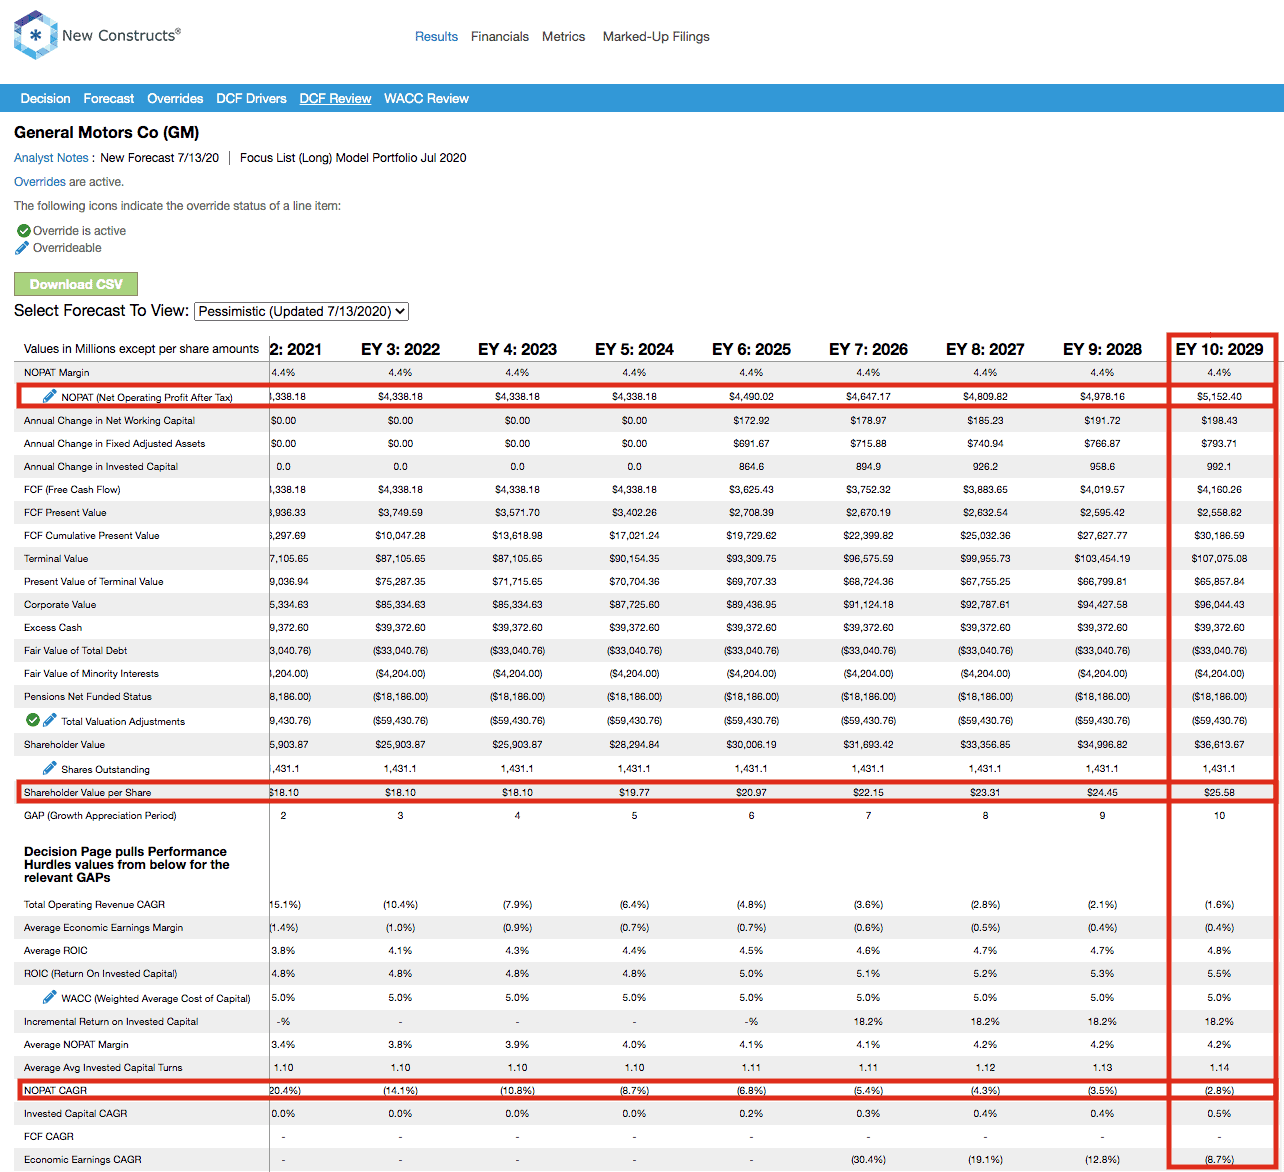Click the Economic Earnings CAGR row label
This screenshot has width=1284, height=1172.
click(x=83, y=1159)
